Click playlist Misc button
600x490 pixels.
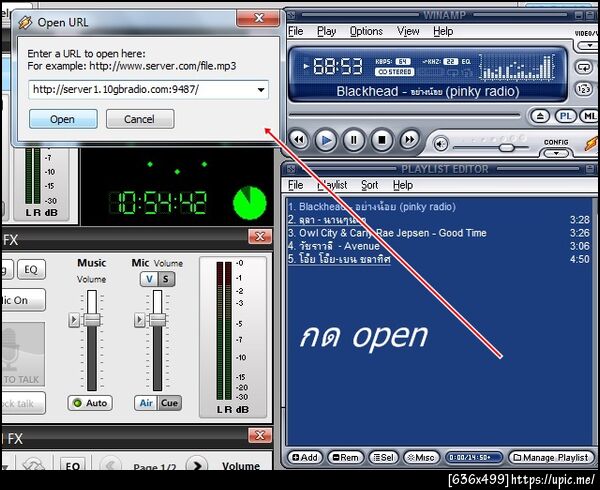tap(421, 457)
